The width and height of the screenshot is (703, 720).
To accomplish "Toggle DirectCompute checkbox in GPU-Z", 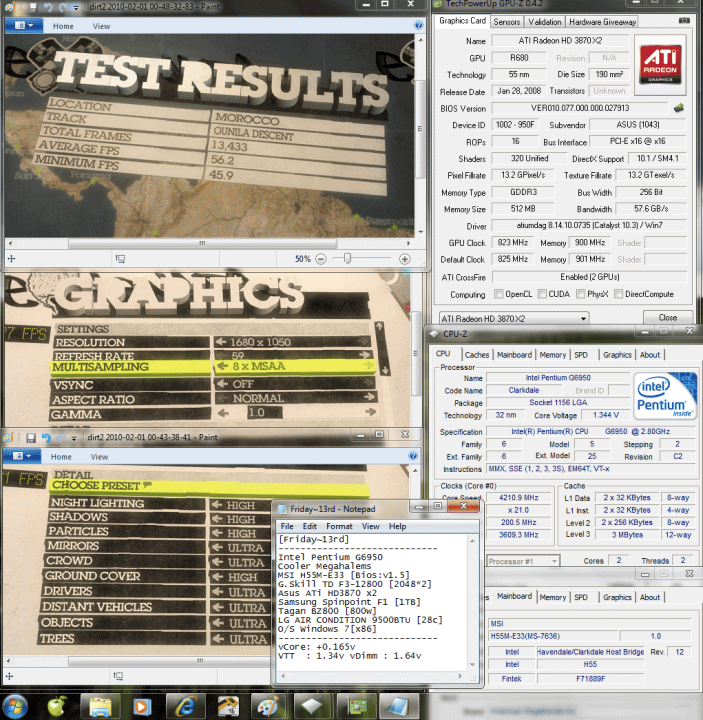I will pyautogui.click(x=619, y=294).
